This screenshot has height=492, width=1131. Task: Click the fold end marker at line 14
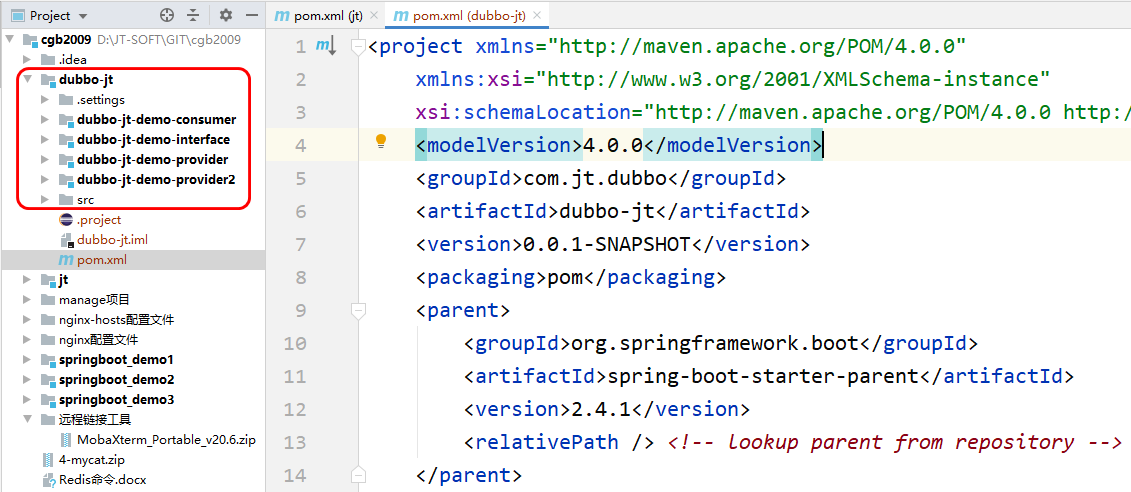pyautogui.click(x=358, y=475)
